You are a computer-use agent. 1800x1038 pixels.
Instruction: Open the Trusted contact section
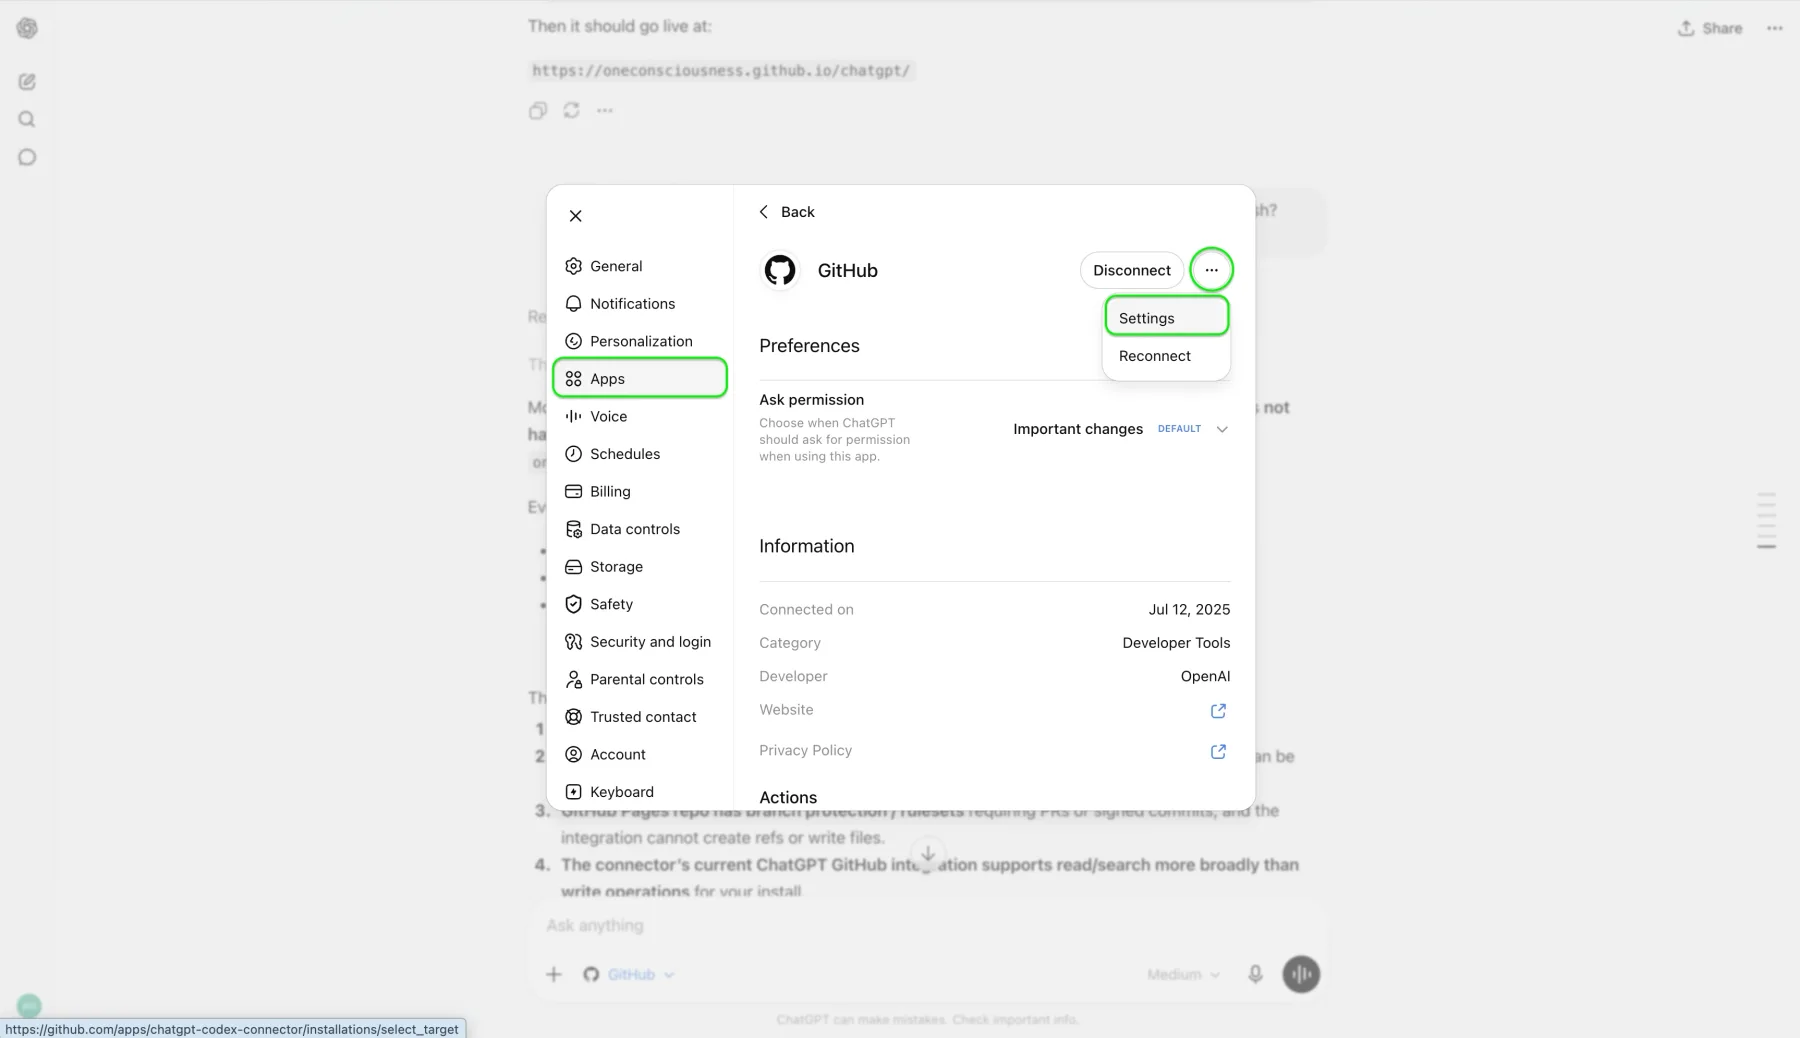point(640,717)
